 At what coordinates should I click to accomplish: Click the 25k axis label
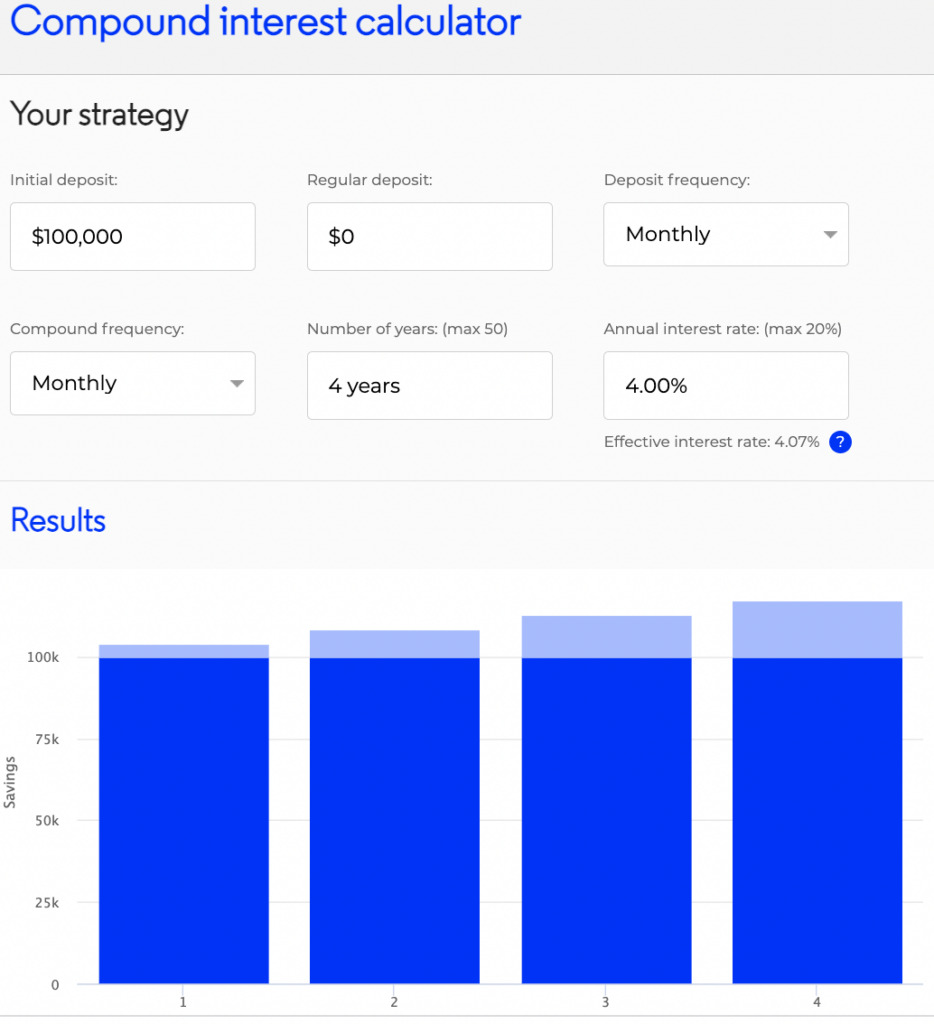[47, 903]
